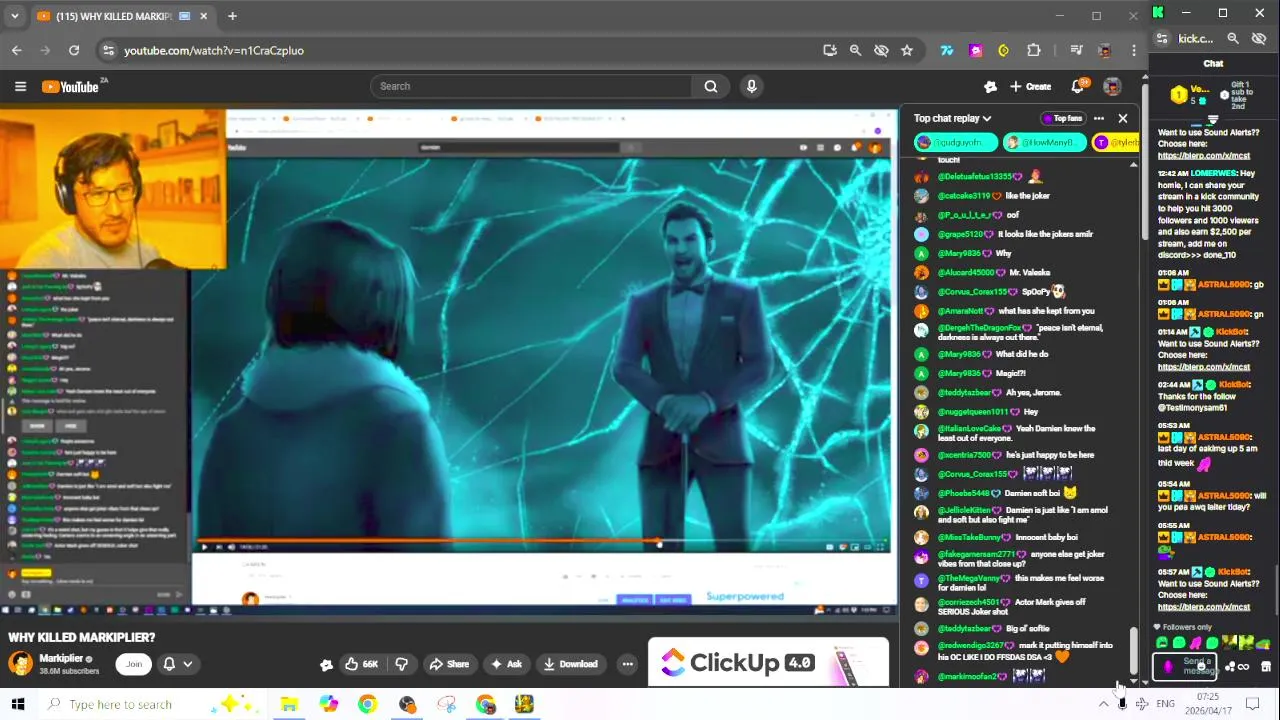Open the Chrome extensions puzzle icon
Screen dimensions: 1280x720
[1034, 50]
